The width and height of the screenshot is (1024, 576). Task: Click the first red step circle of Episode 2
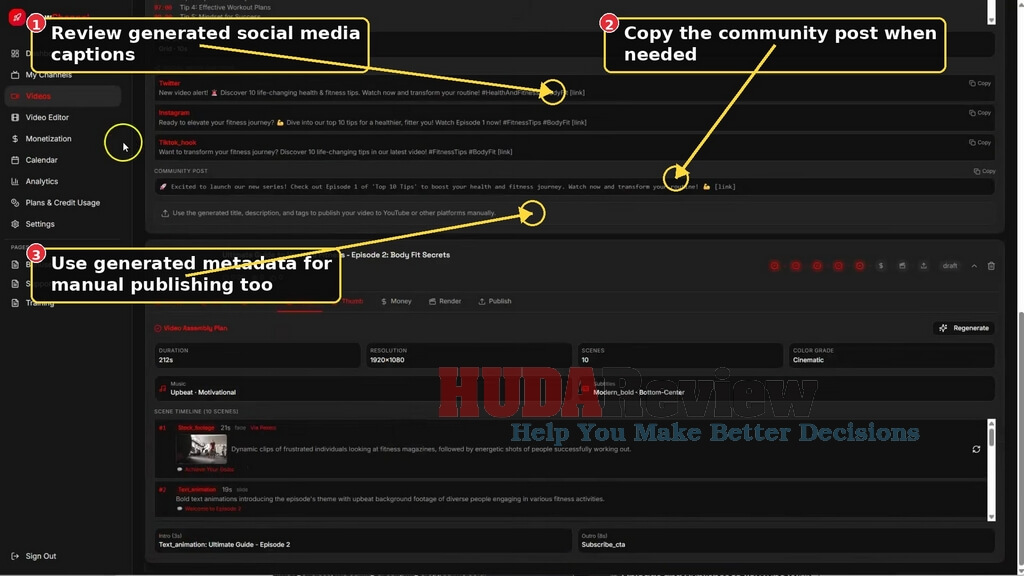point(775,266)
